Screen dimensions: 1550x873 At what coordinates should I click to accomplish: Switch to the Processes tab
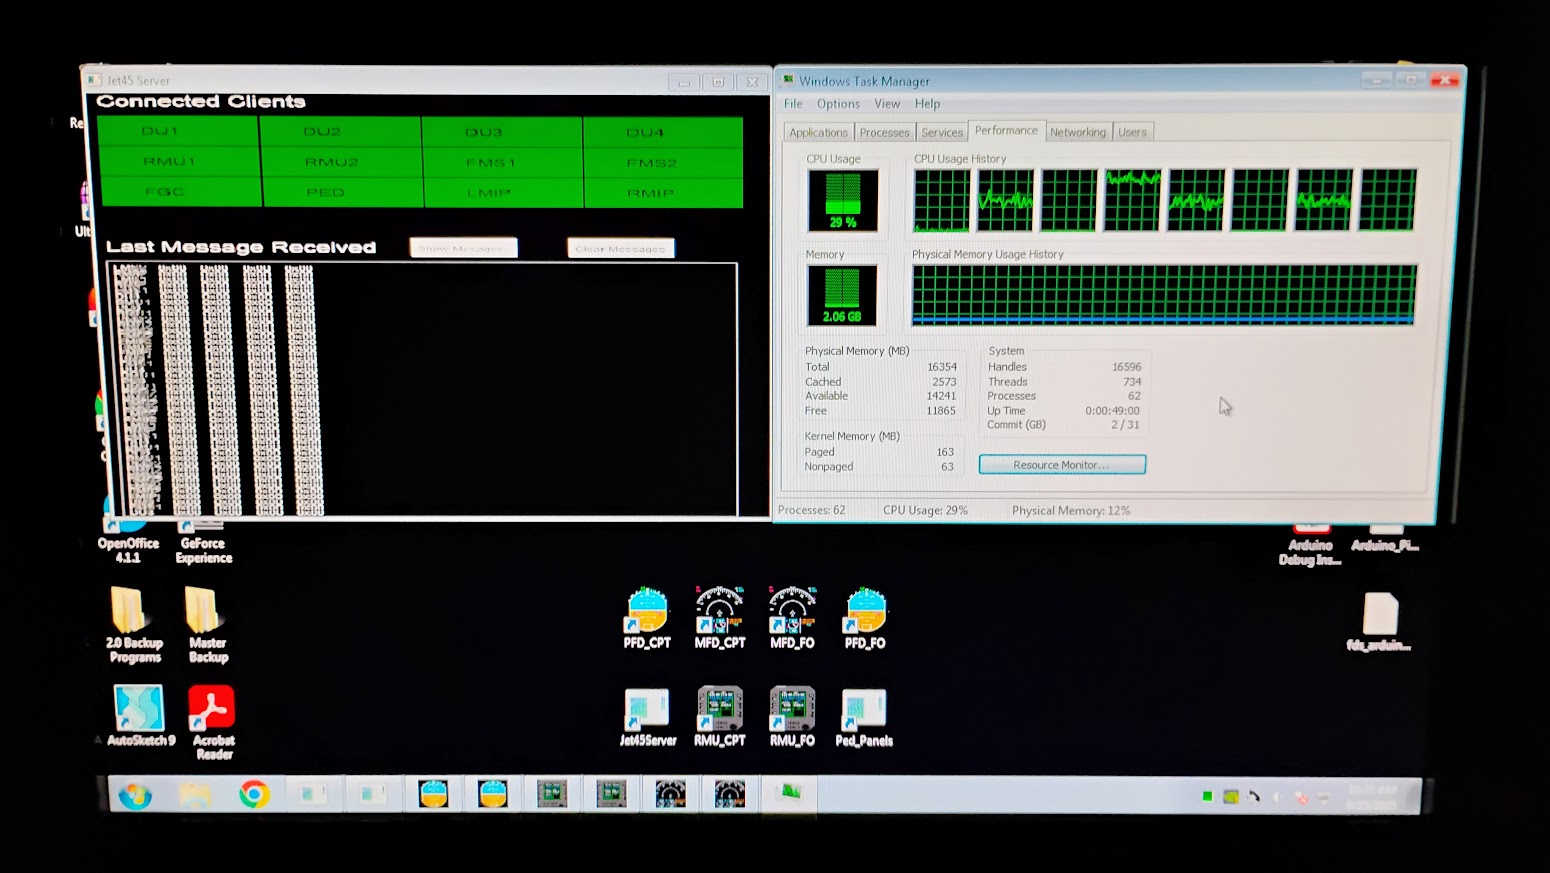click(x=884, y=132)
